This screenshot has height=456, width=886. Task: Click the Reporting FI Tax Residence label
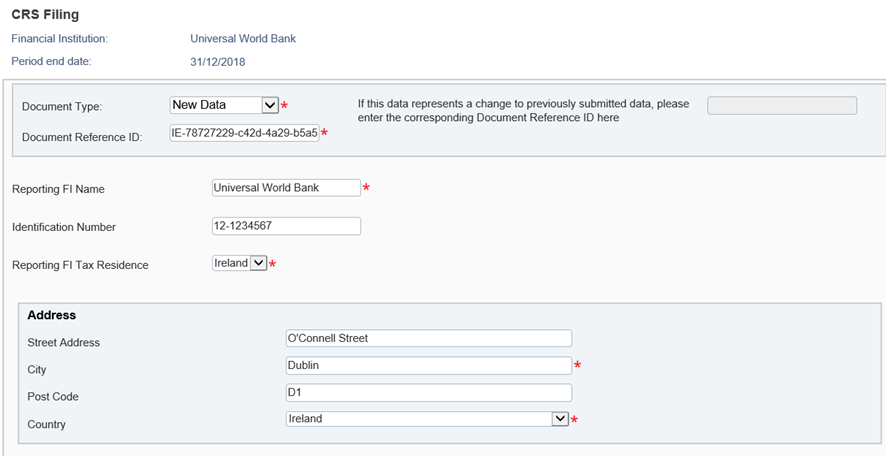pyautogui.click(x=80, y=265)
